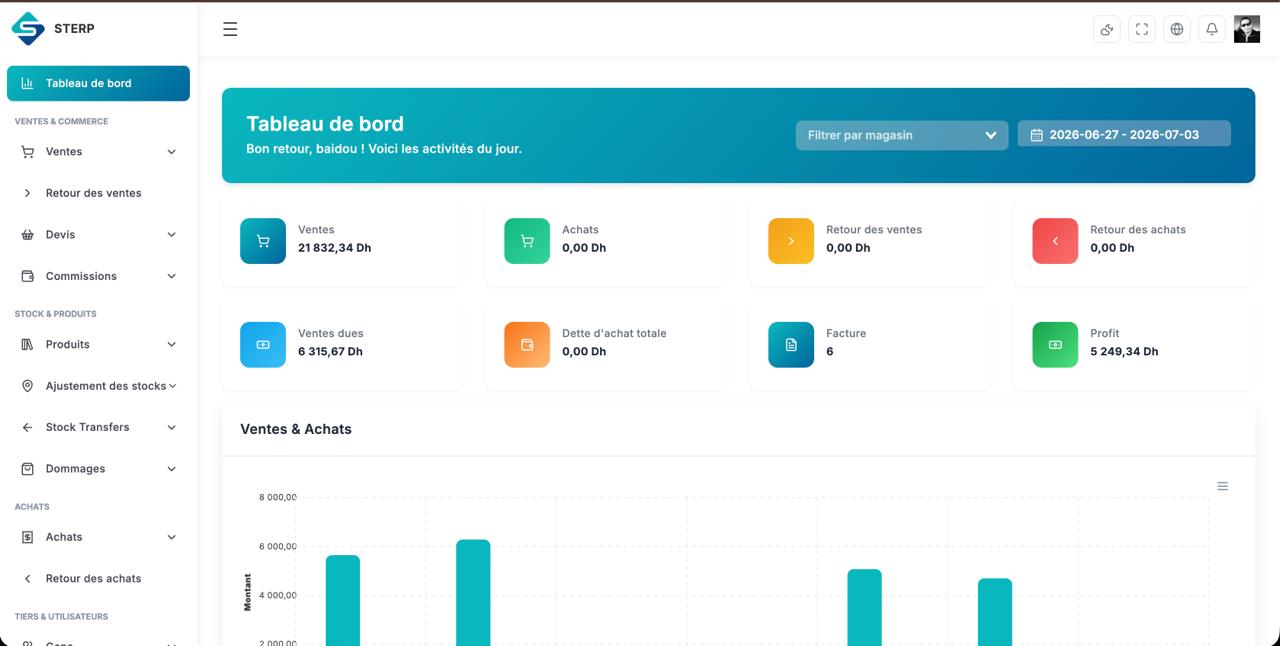Click the STERP logo icon
The image size is (1280, 646).
point(28,28)
